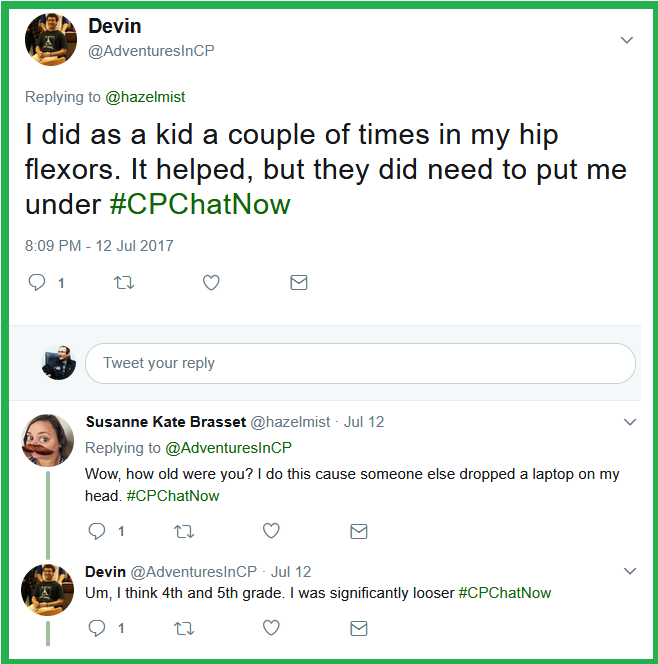658x664 pixels.
Task: Share Devin's bottom reply by direct message
Action: coord(358,628)
